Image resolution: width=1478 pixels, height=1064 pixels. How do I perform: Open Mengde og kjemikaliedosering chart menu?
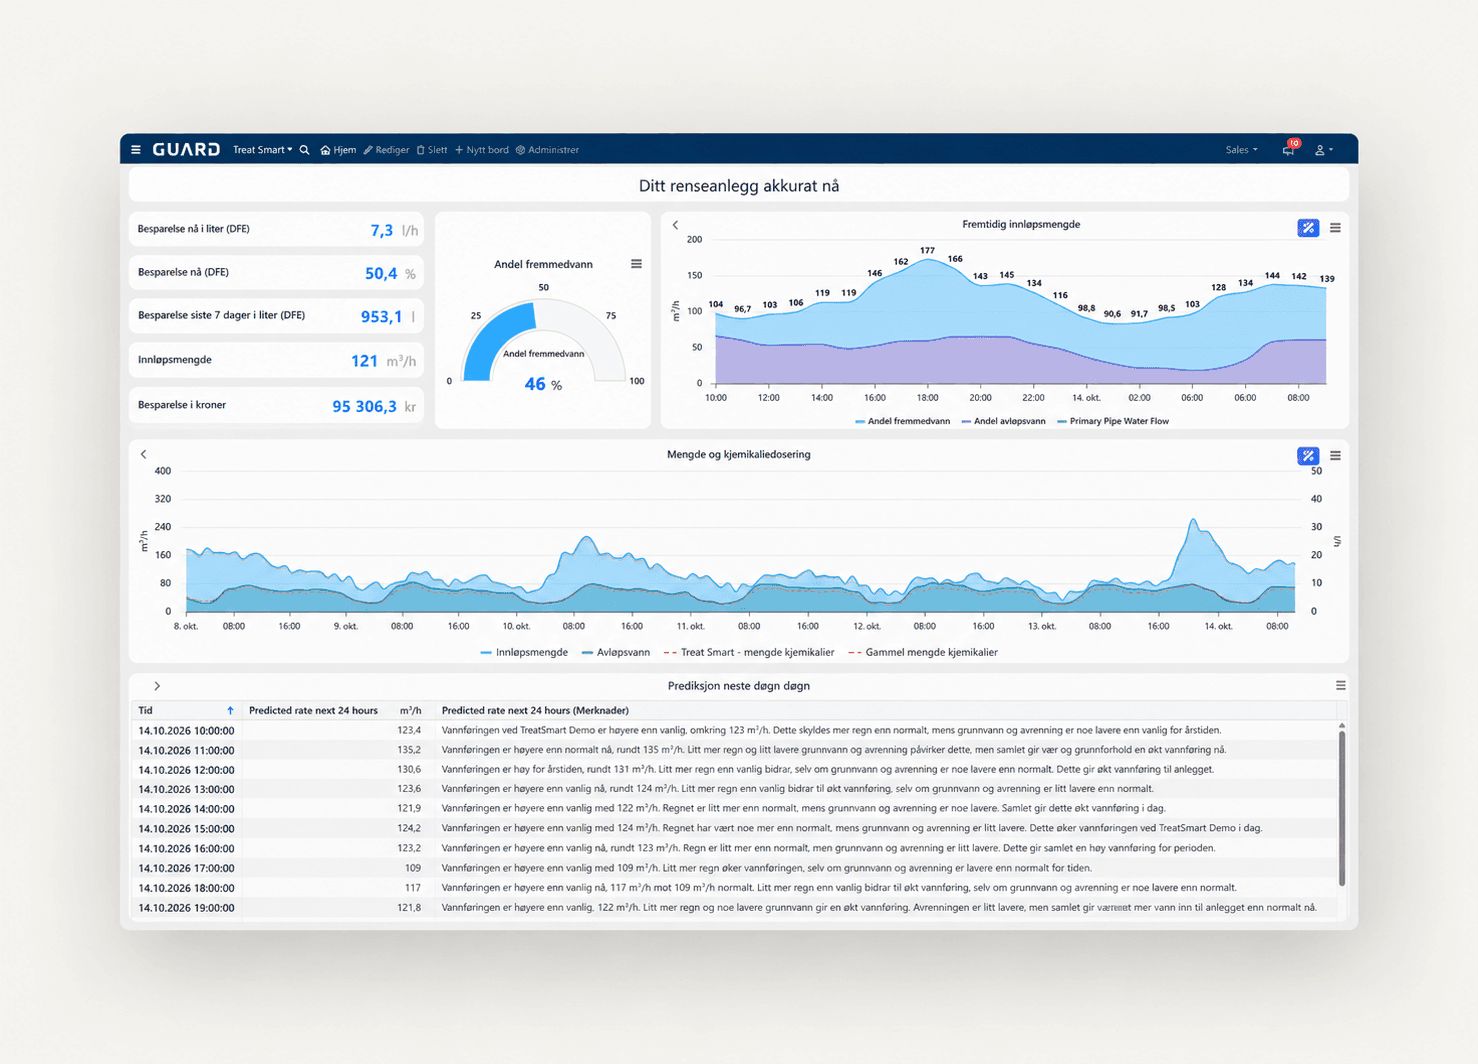click(x=1335, y=456)
